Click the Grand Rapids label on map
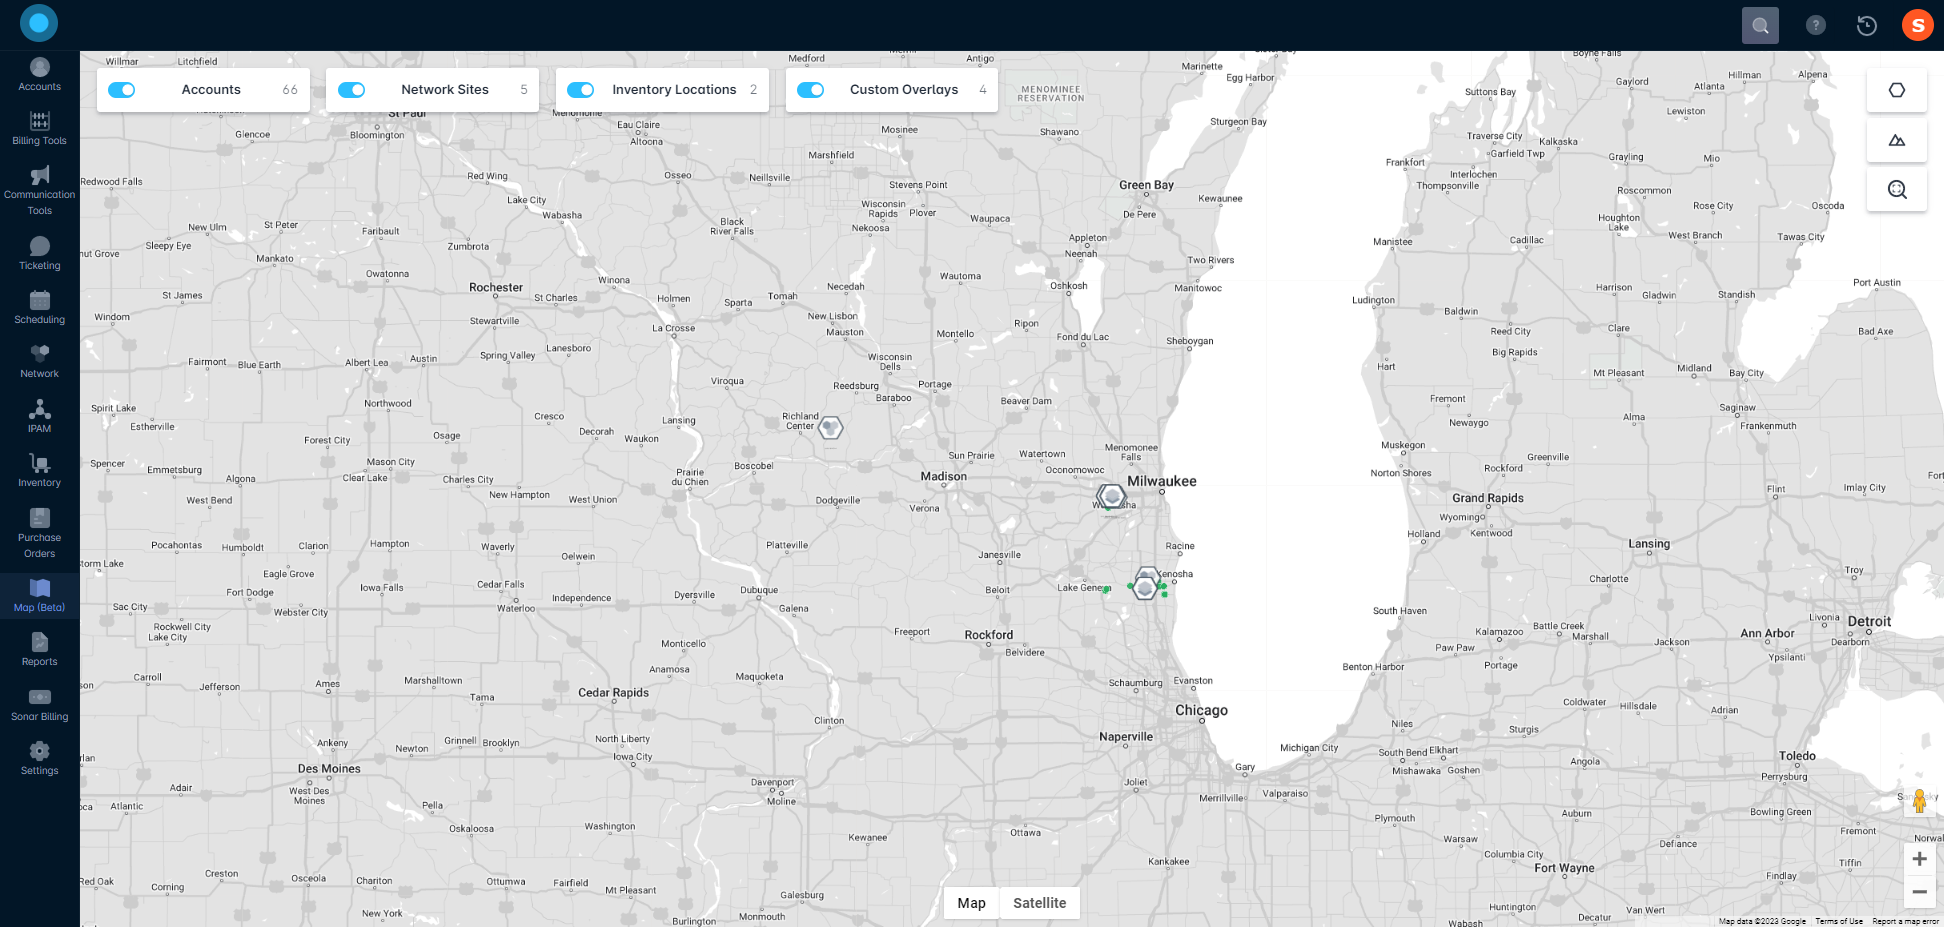Viewport: 1945px width, 927px height. [x=1488, y=498]
